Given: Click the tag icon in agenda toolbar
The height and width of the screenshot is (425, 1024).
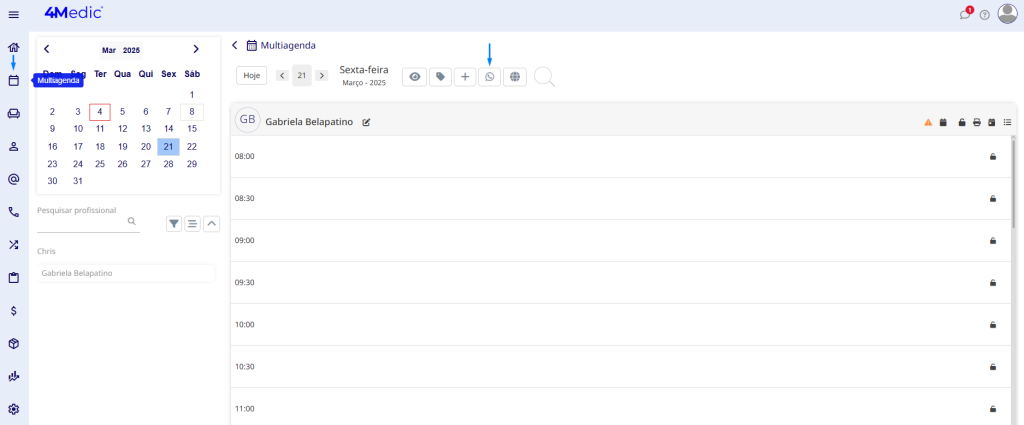Looking at the screenshot, I should (440, 76).
